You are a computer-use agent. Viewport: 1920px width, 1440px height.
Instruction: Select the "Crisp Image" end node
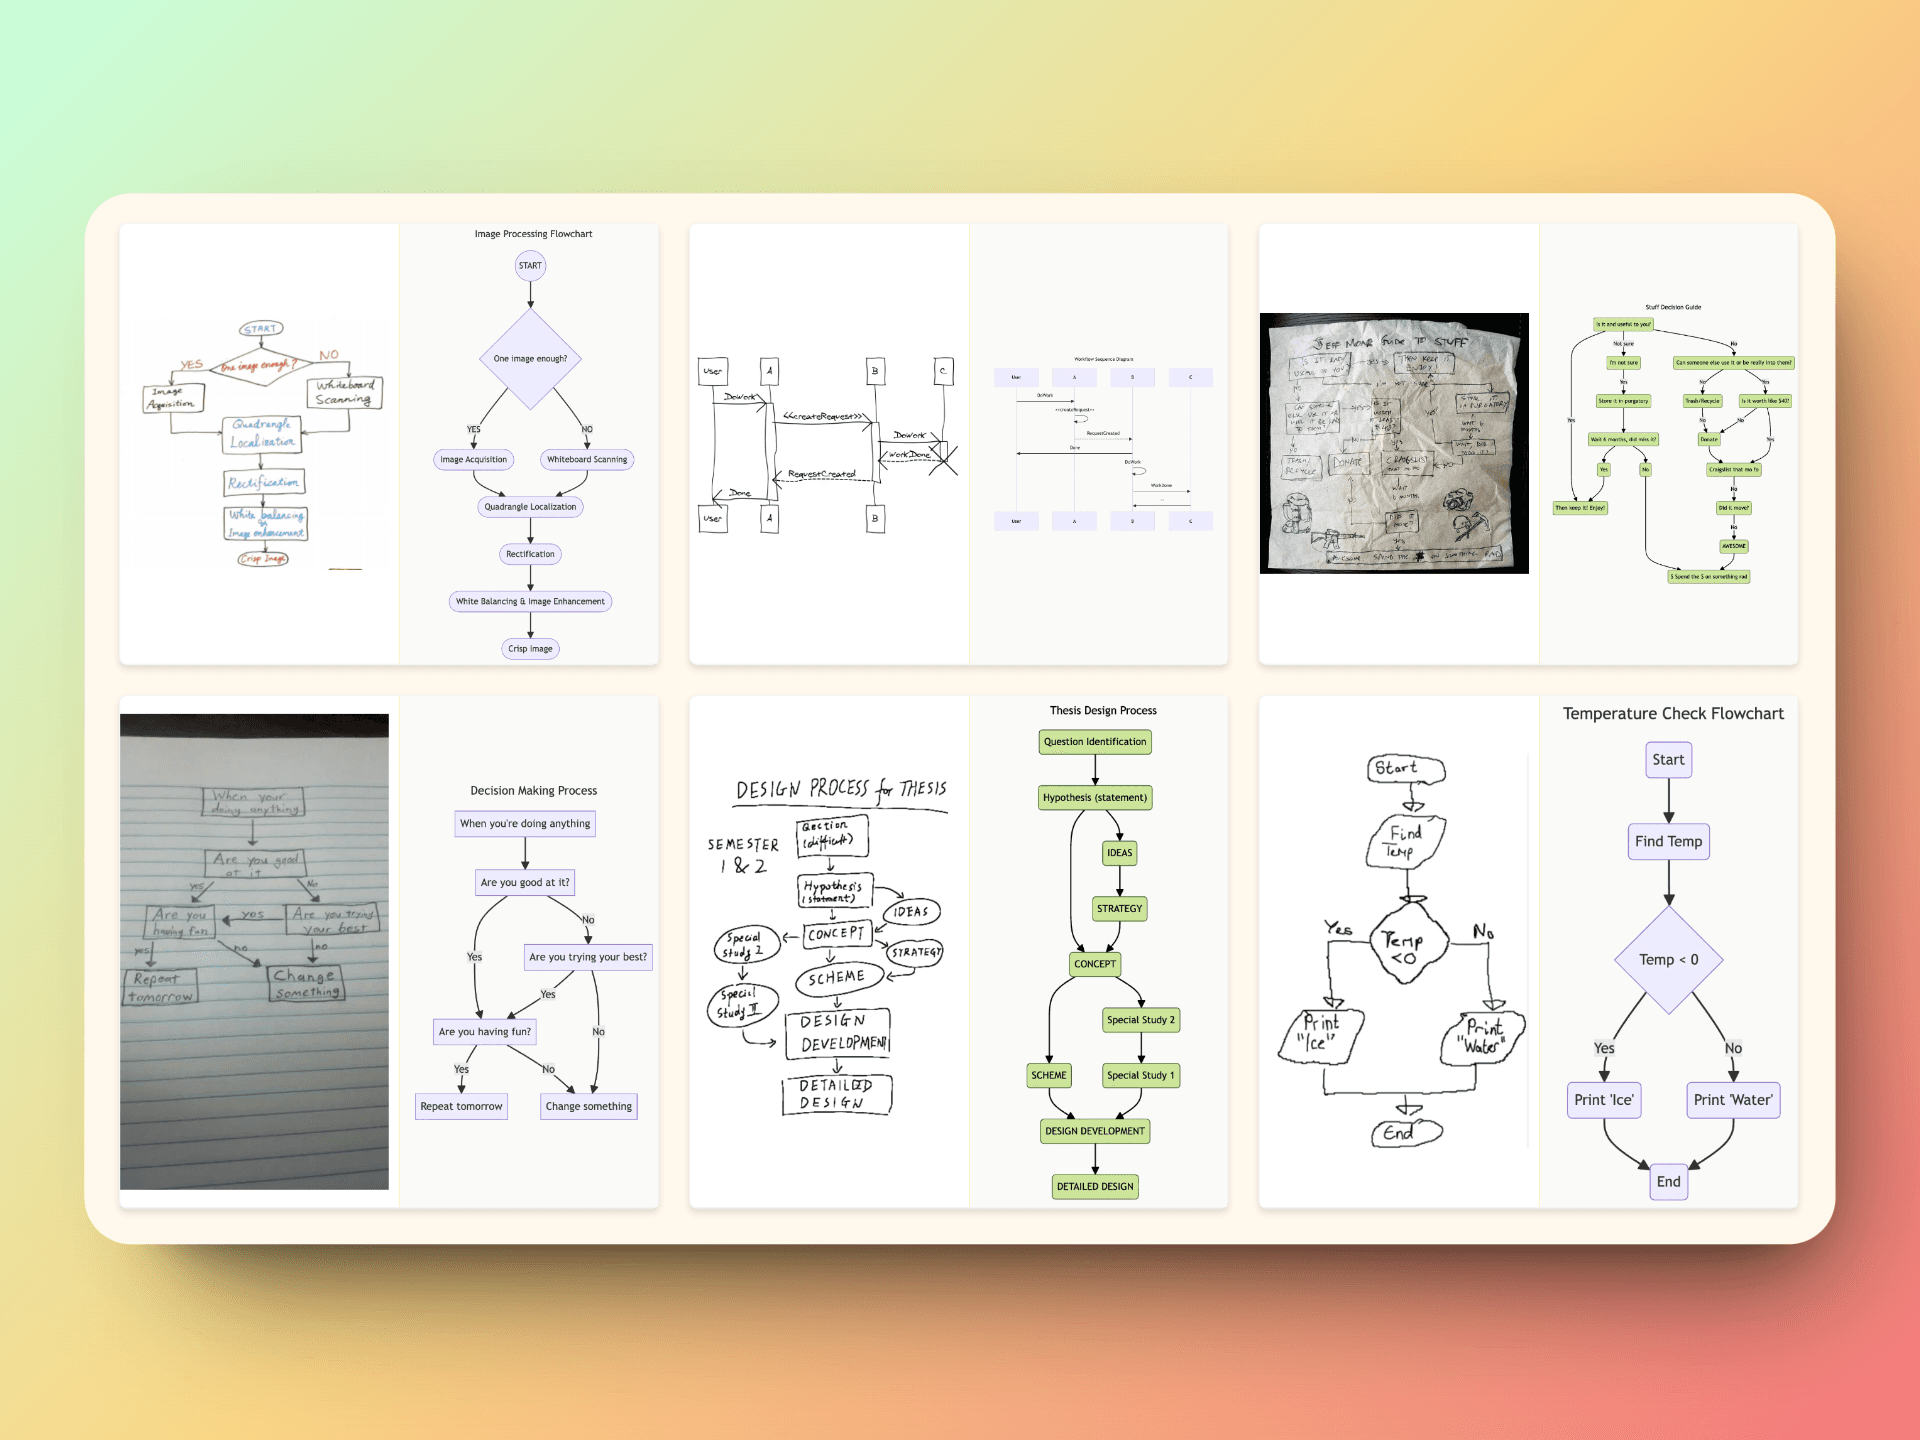pyautogui.click(x=530, y=648)
